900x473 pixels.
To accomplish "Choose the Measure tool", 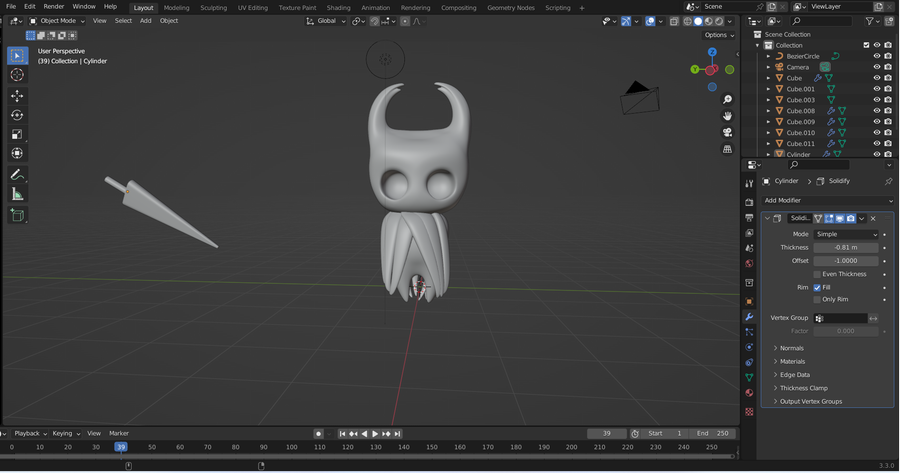I will point(17,194).
